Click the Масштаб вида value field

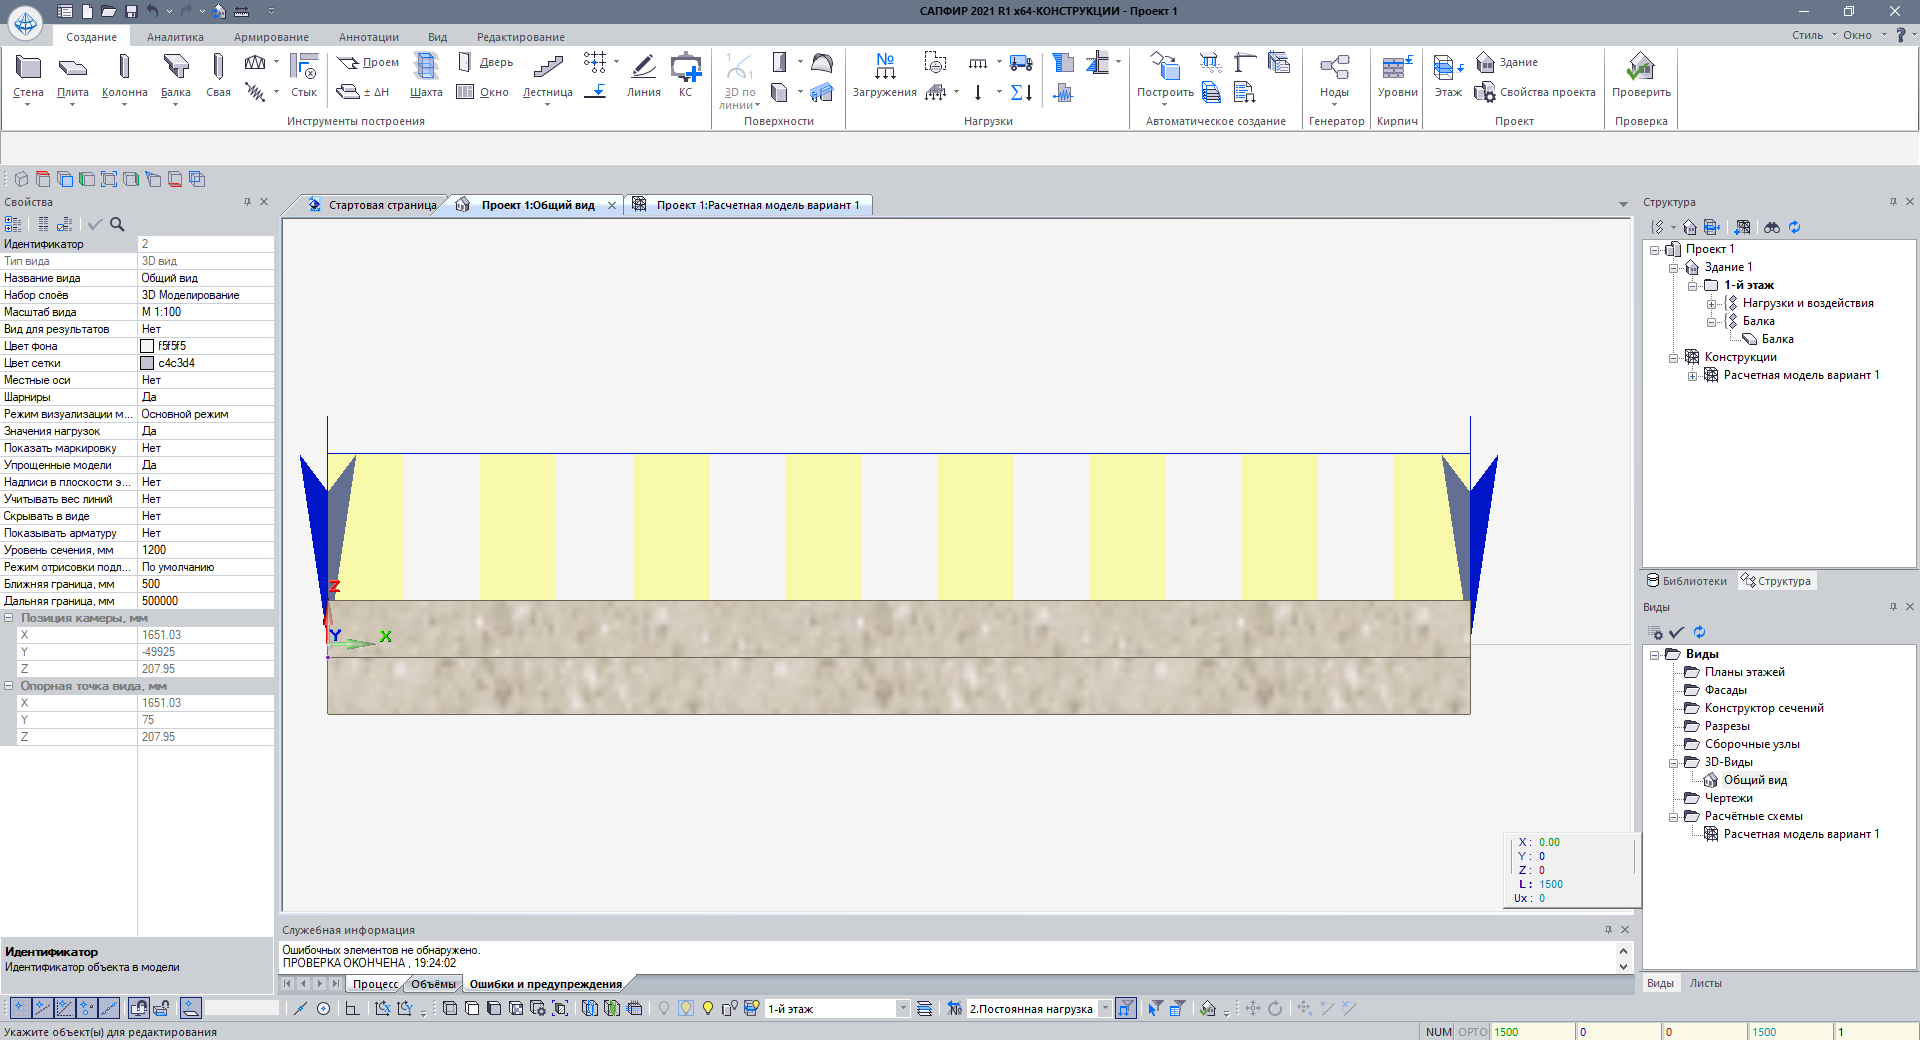[205, 312]
